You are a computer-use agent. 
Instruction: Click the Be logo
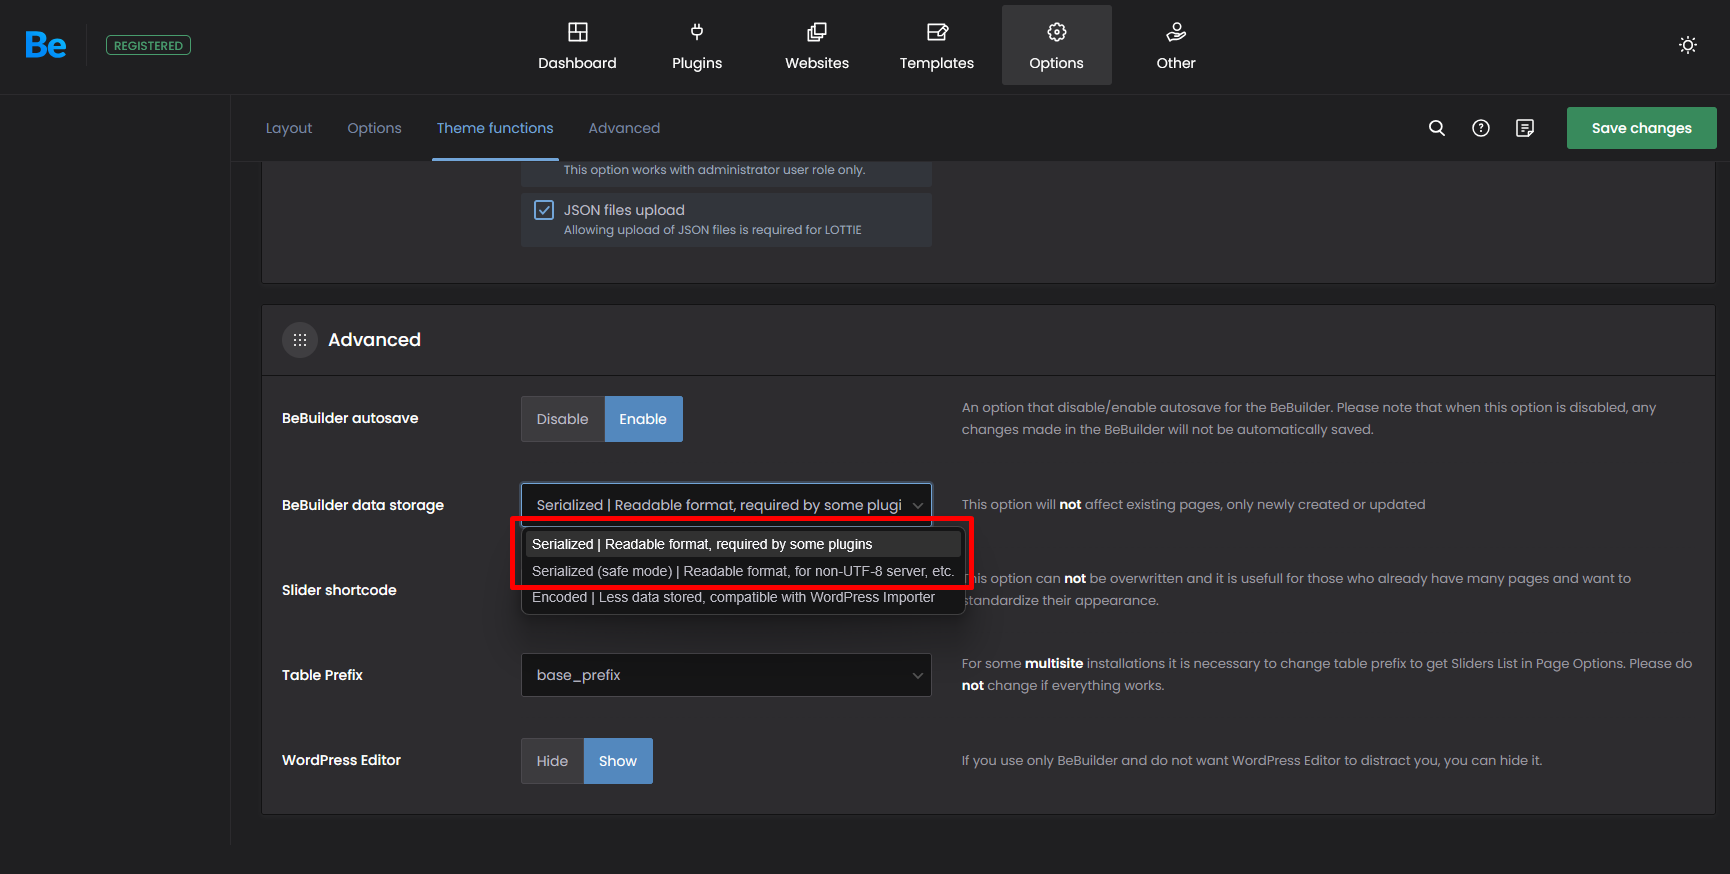pyautogui.click(x=46, y=45)
